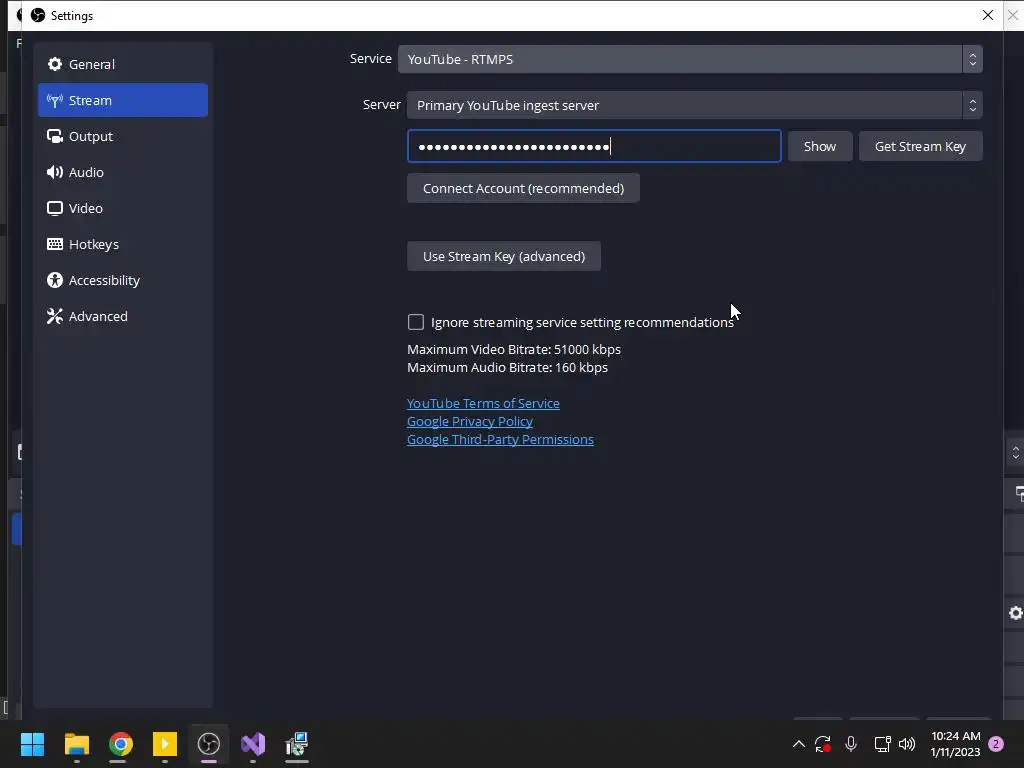Click the yellow play icon app in taskbar
The height and width of the screenshot is (768, 1024).
pyautogui.click(x=165, y=744)
